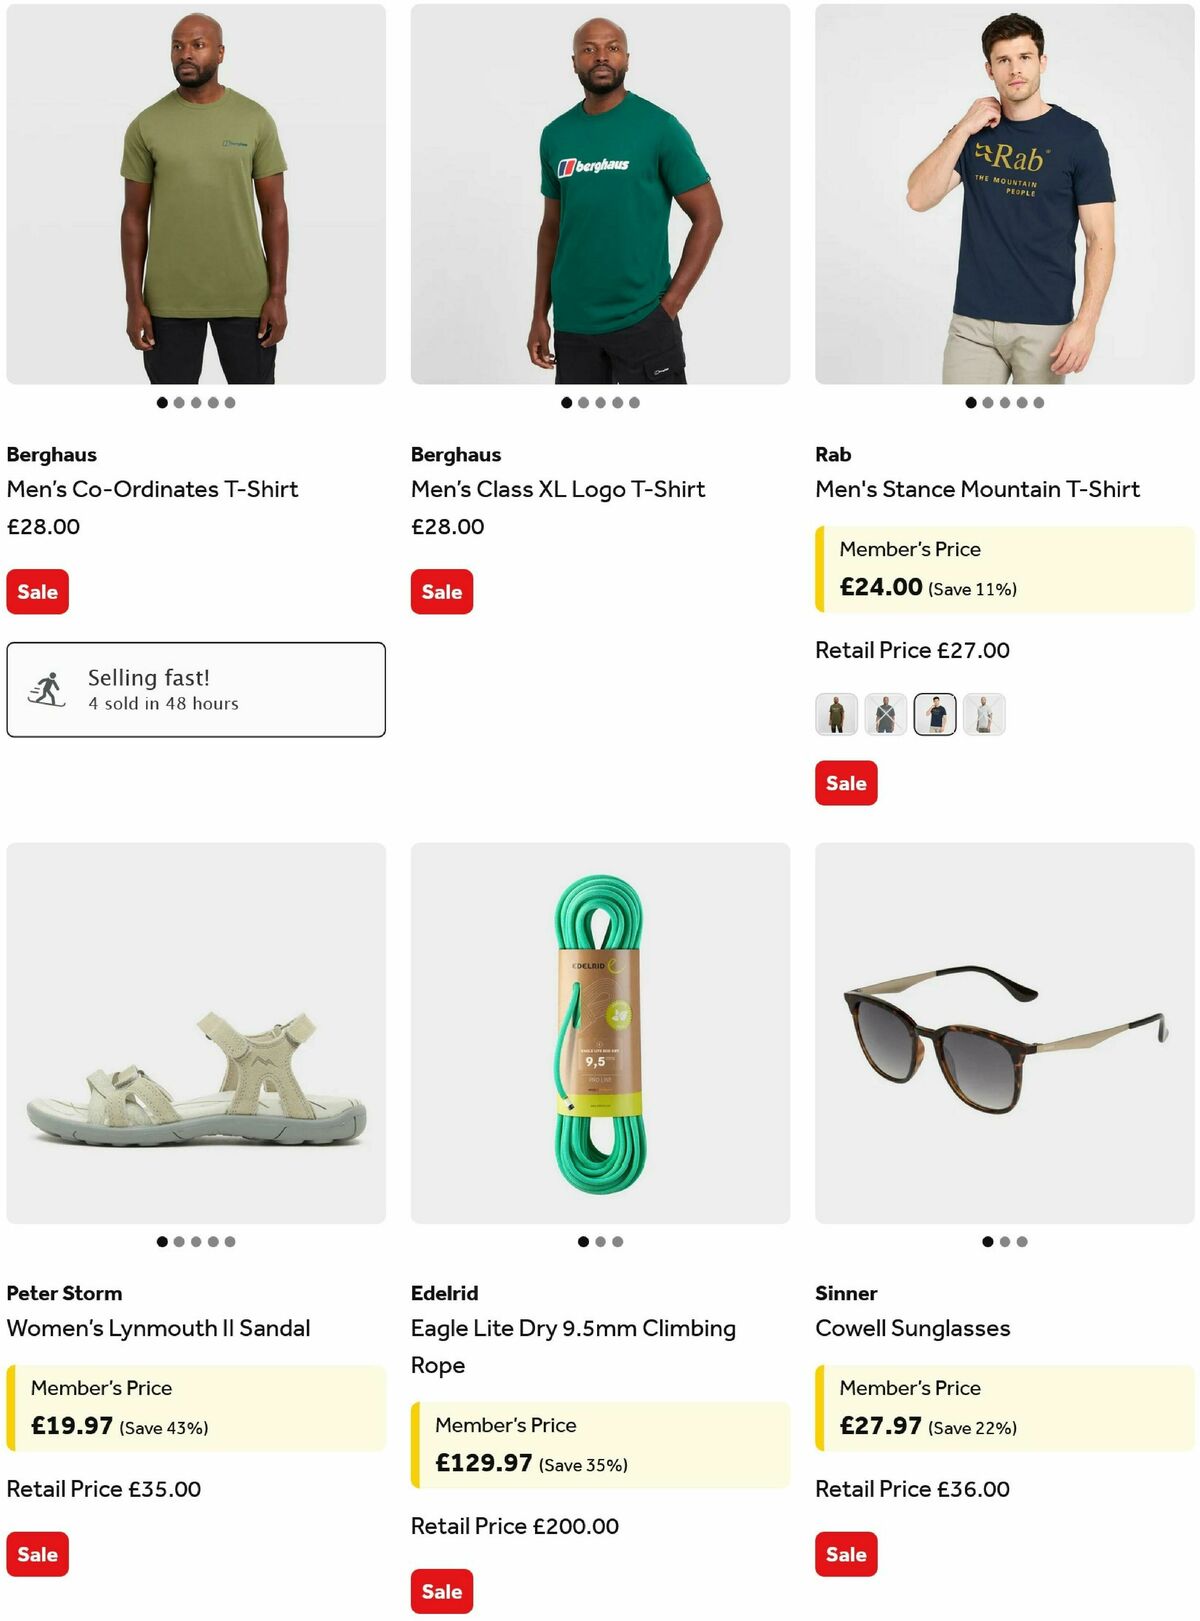The image size is (1200, 1621).
Task: Click the Sale badge on the Class XL Logo T-Shirt
Action: [x=441, y=591]
